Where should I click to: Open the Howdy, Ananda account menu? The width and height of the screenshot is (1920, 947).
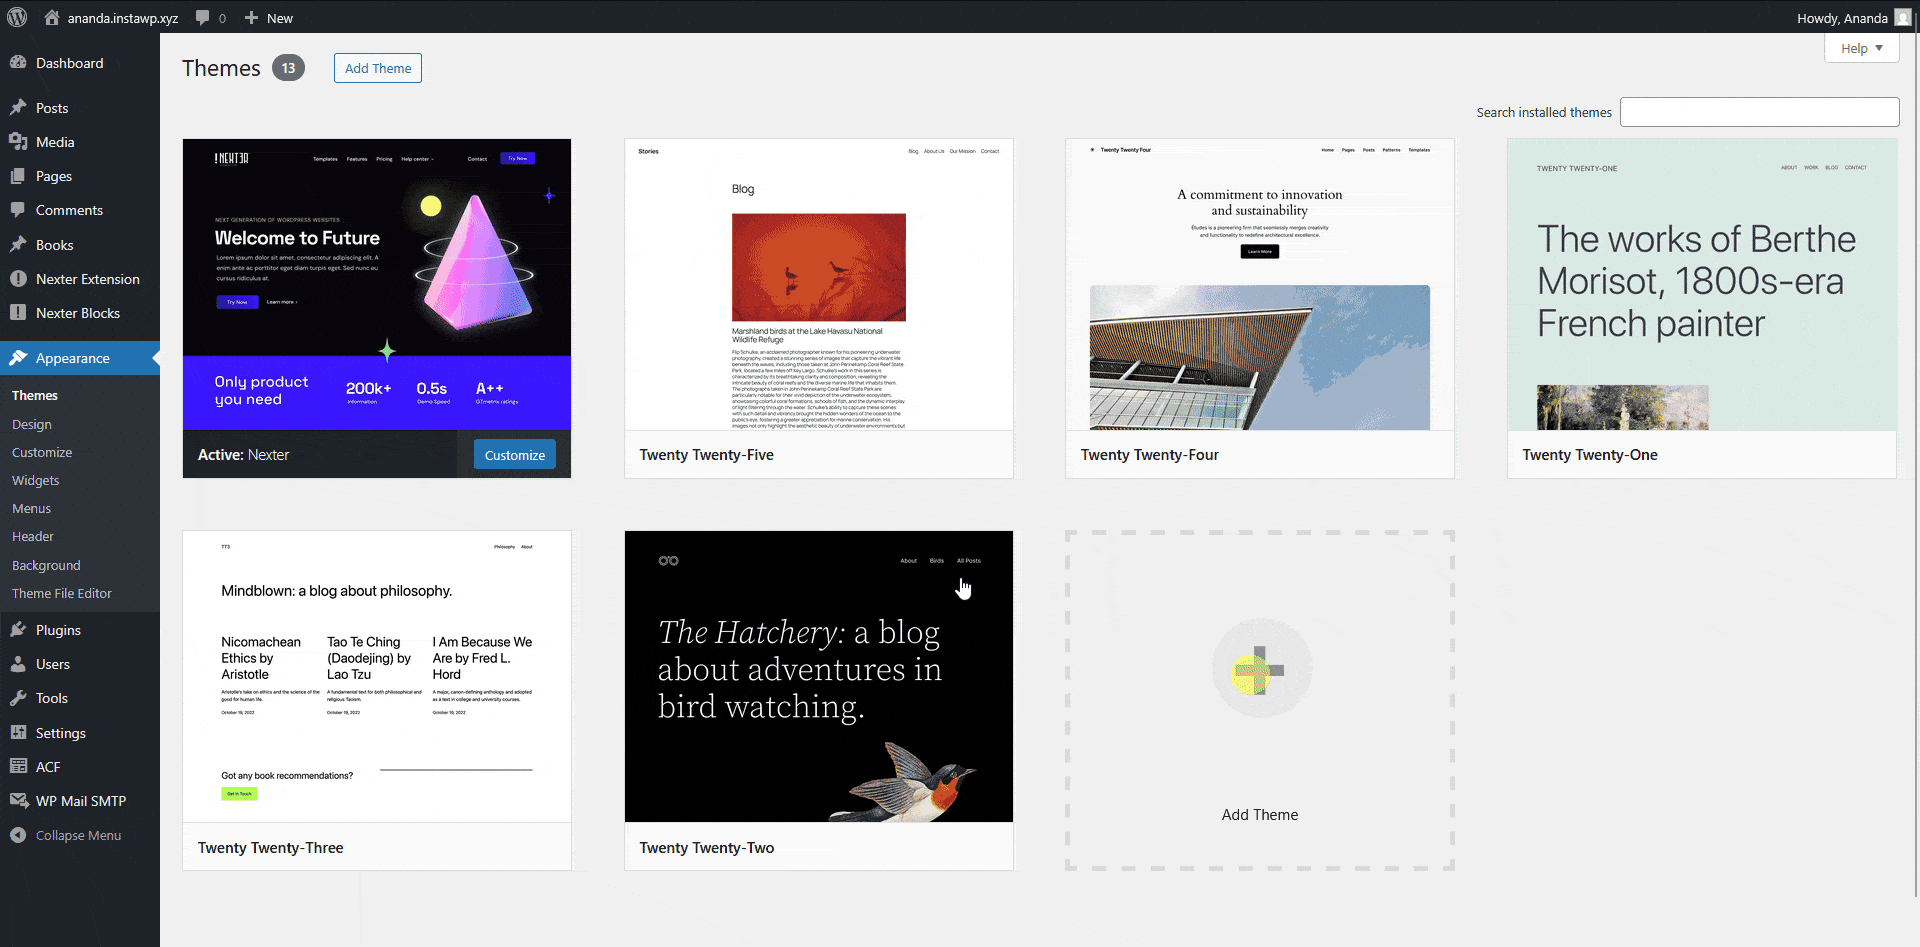[x=1852, y=18]
